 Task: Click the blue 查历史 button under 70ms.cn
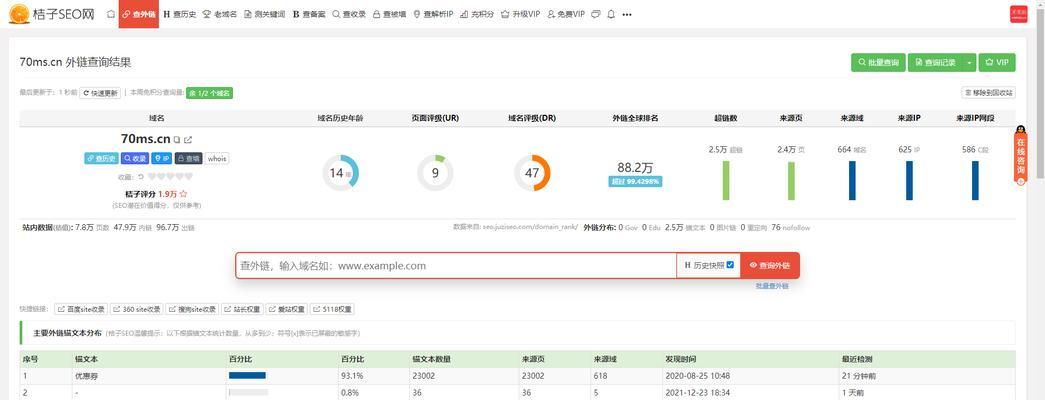tap(101, 159)
